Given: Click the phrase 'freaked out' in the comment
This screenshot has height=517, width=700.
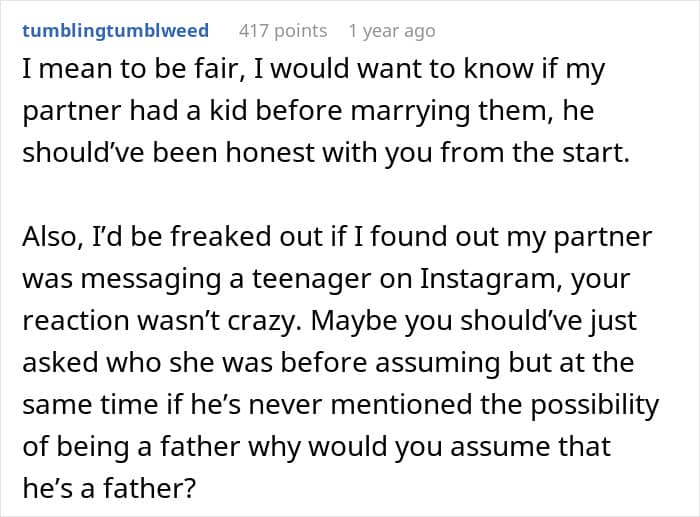Looking at the screenshot, I should point(247,236).
